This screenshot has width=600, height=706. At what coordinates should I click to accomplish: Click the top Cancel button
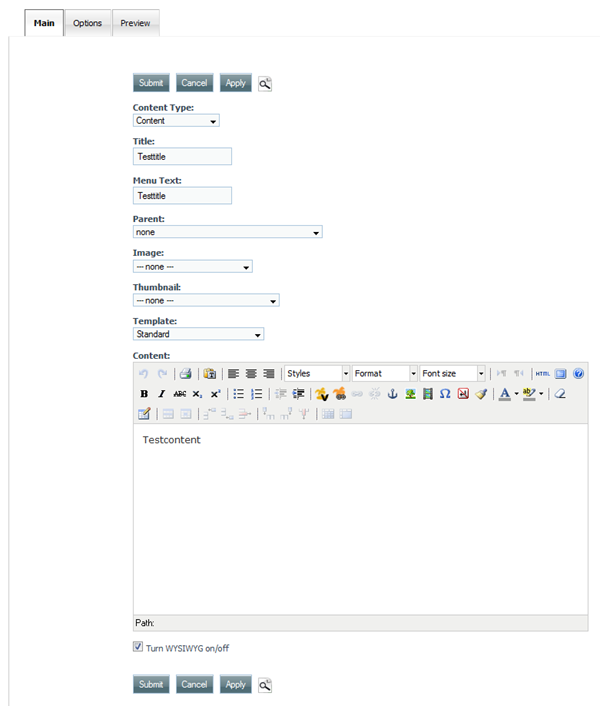[x=194, y=83]
